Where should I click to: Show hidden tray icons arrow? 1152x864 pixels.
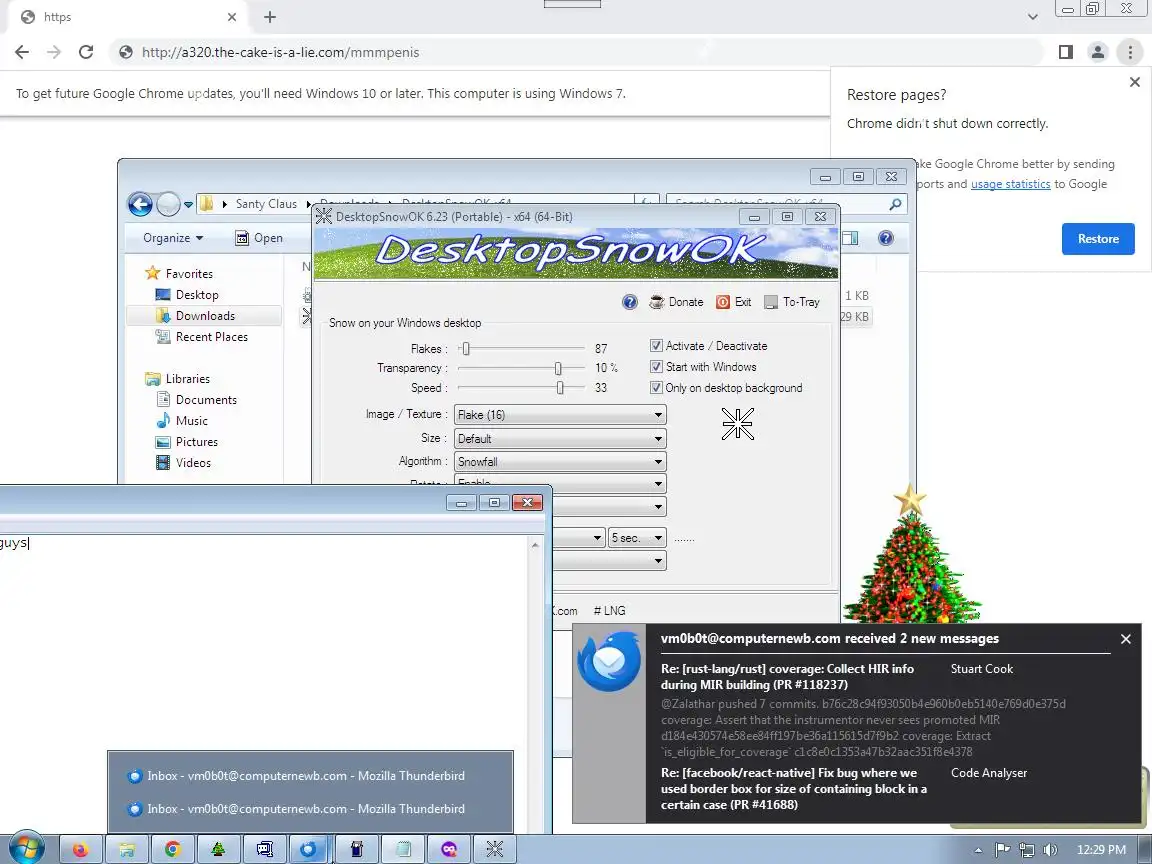pos(978,850)
